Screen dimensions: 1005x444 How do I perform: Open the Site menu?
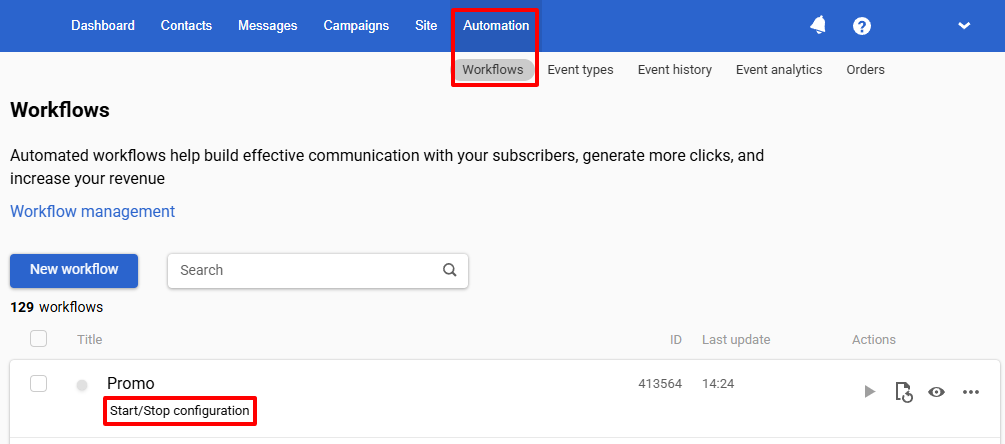tap(426, 26)
